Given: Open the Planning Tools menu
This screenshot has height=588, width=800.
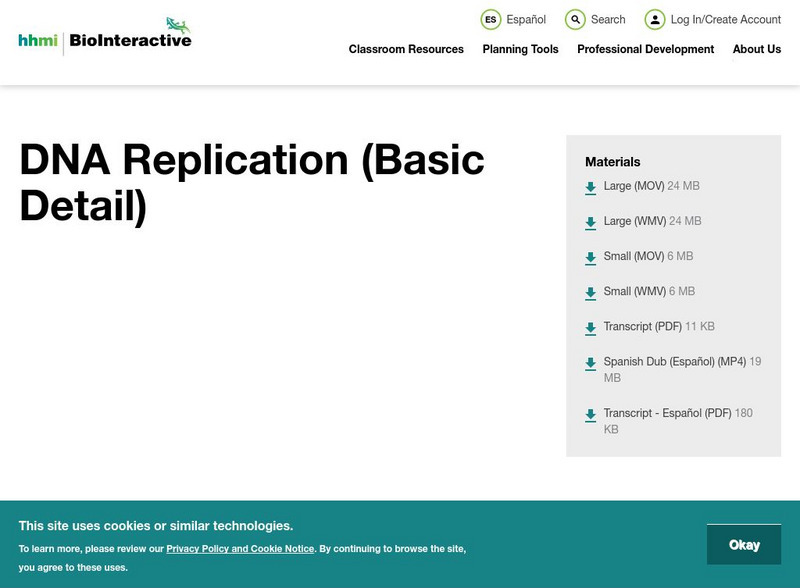Looking at the screenshot, I should point(519,49).
